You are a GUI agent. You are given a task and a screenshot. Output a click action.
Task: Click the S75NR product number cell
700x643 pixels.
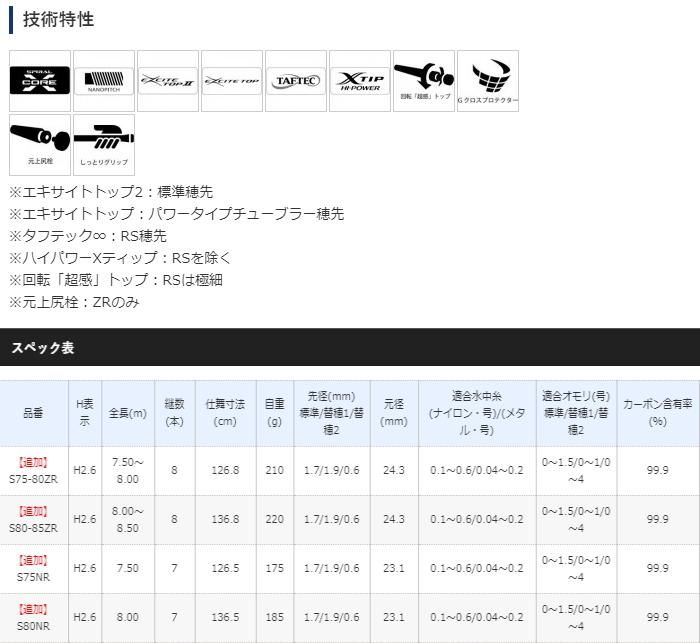click(34, 568)
